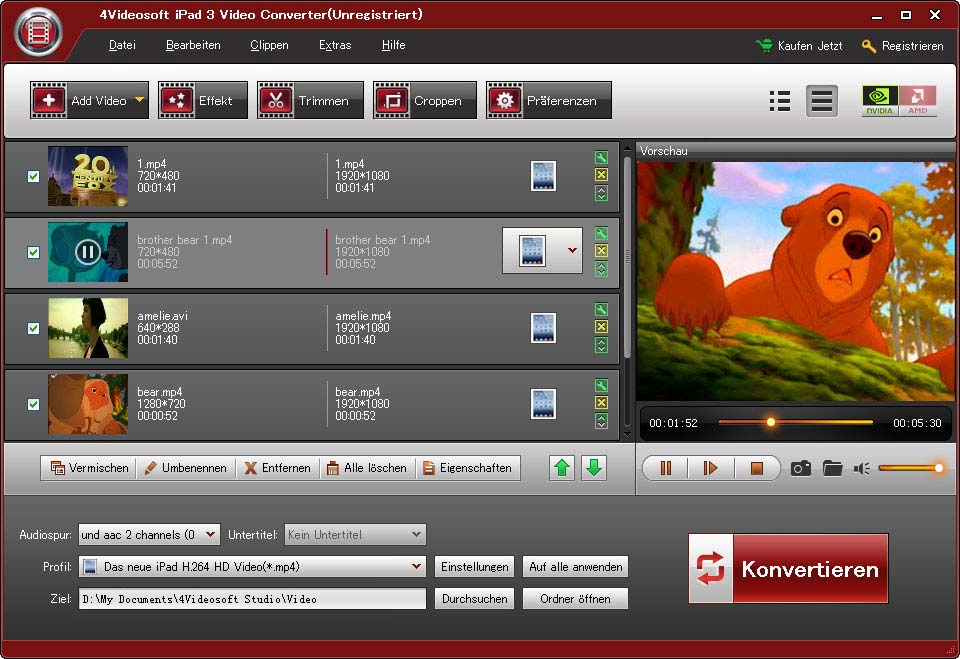The height and width of the screenshot is (659, 960).
Task: Click the Konvertieren button
Action: click(x=788, y=569)
